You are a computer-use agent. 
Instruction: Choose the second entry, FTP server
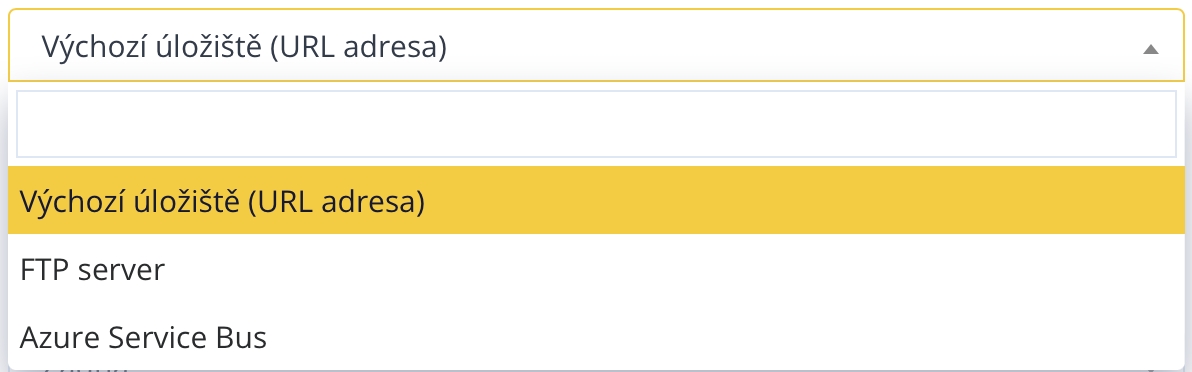[x=596, y=269]
